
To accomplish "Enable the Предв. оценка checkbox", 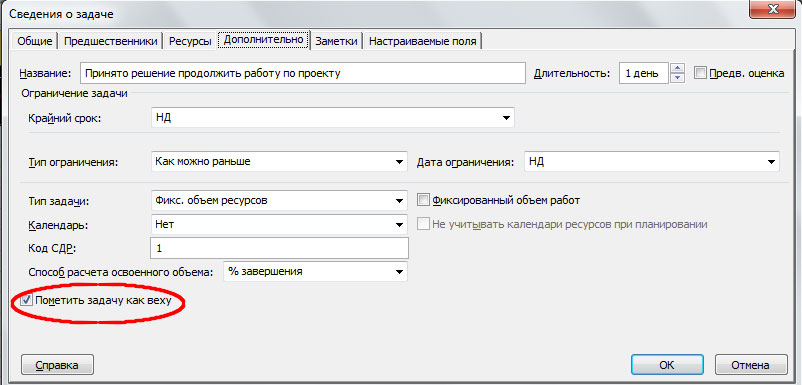I will (x=700, y=73).
